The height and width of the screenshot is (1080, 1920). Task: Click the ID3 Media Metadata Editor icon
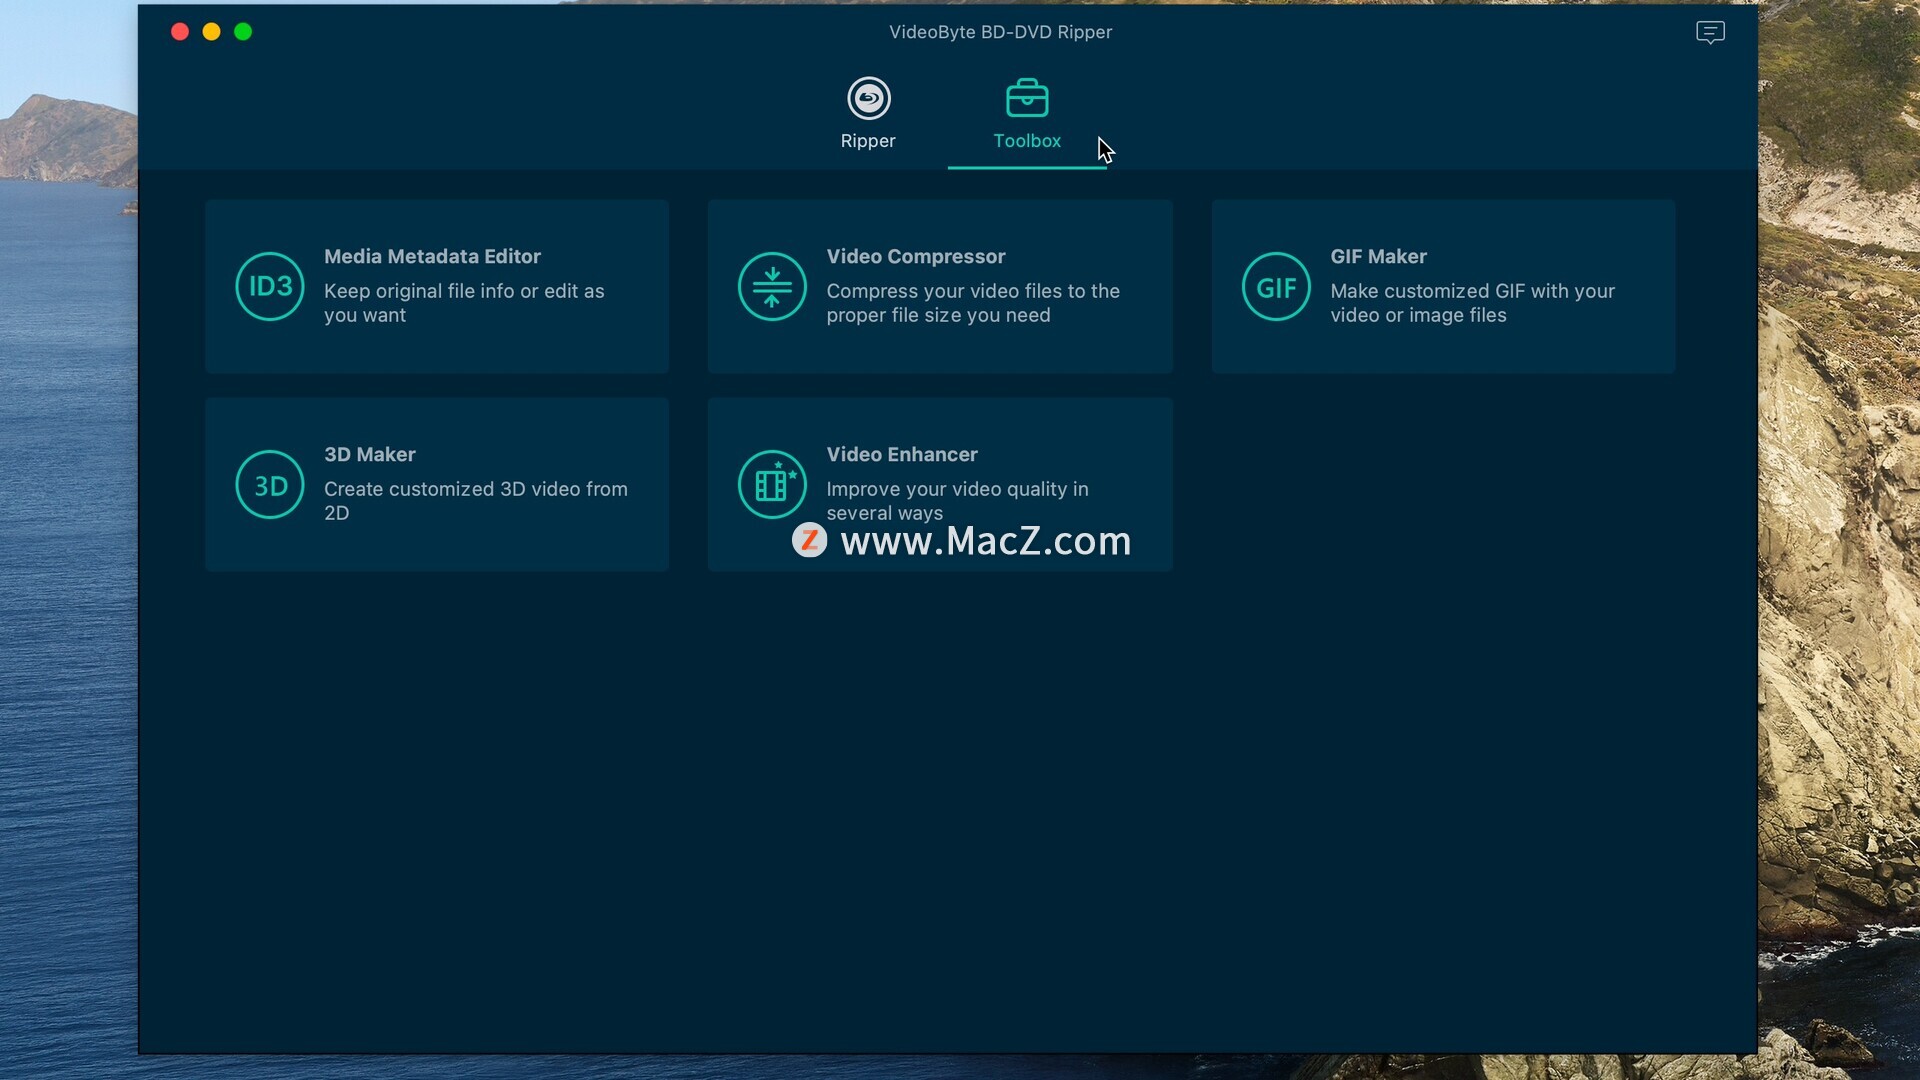tap(270, 287)
